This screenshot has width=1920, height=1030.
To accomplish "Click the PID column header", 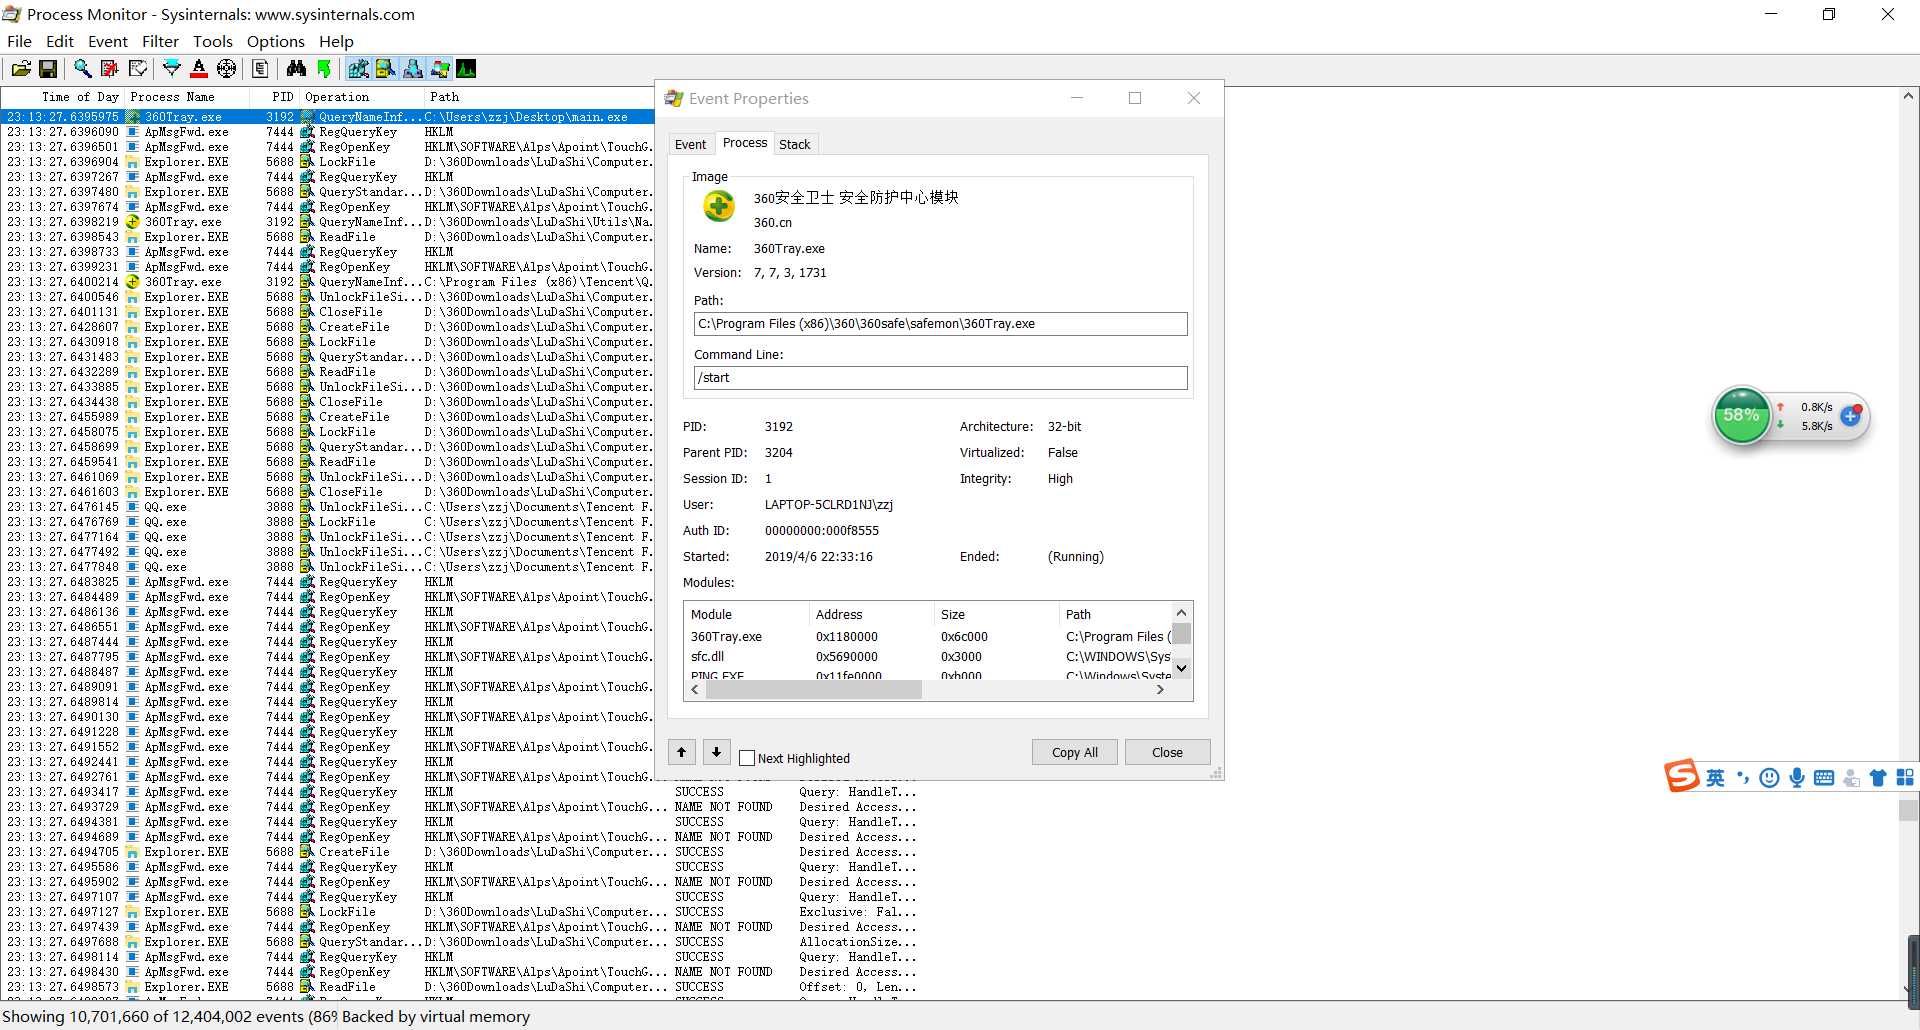I will (x=274, y=97).
